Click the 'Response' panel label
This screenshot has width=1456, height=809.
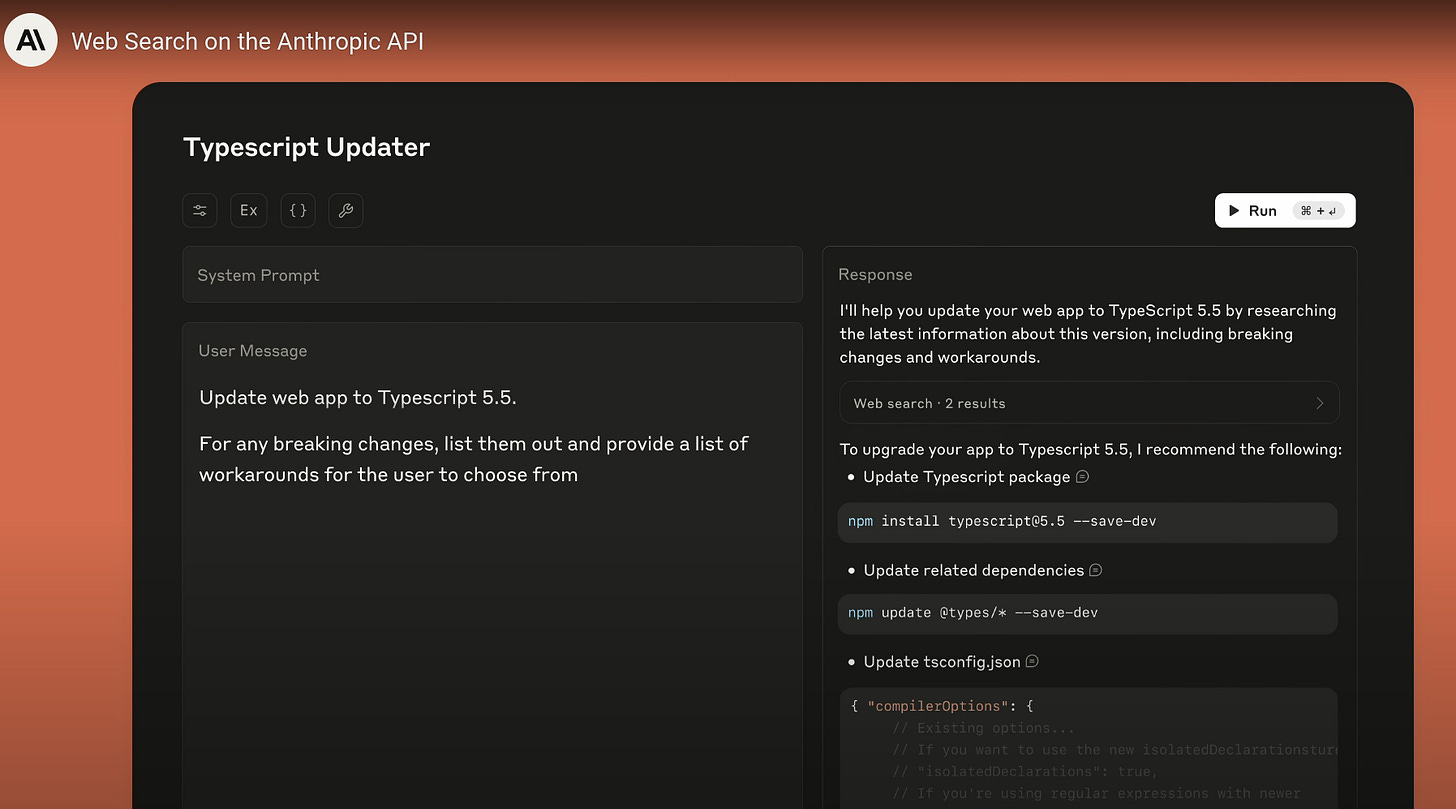[x=875, y=274]
